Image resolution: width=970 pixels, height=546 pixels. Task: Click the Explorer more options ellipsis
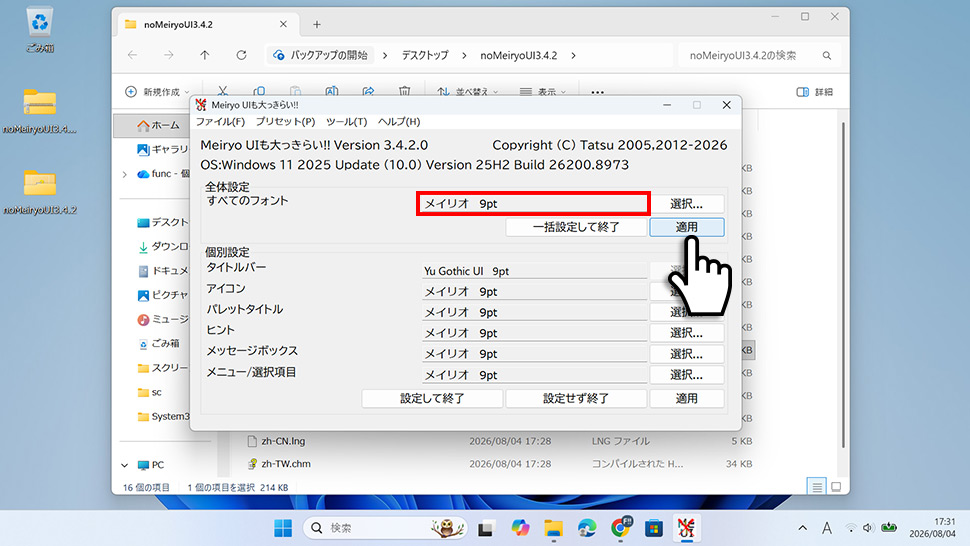(x=597, y=92)
